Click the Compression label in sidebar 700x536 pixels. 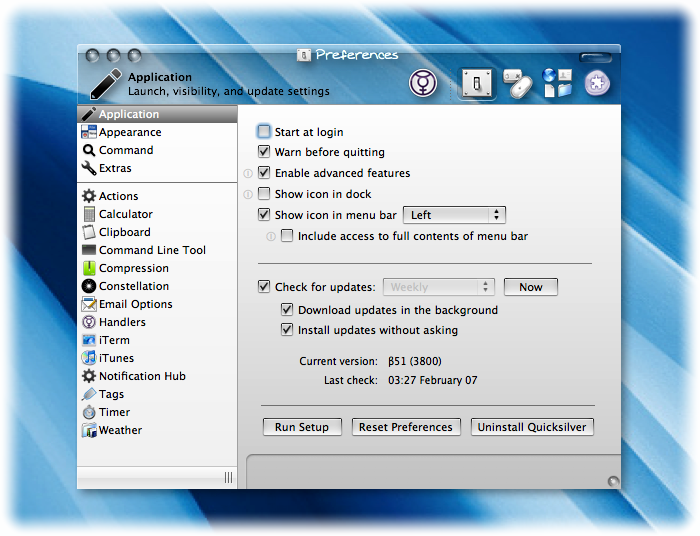click(x=134, y=268)
